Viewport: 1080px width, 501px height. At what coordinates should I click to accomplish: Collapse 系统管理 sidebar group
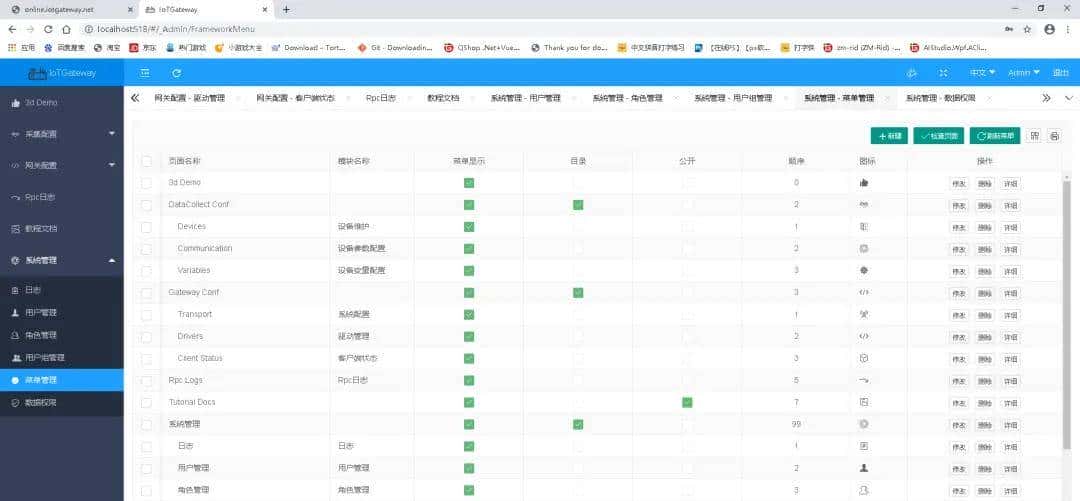coord(62,260)
